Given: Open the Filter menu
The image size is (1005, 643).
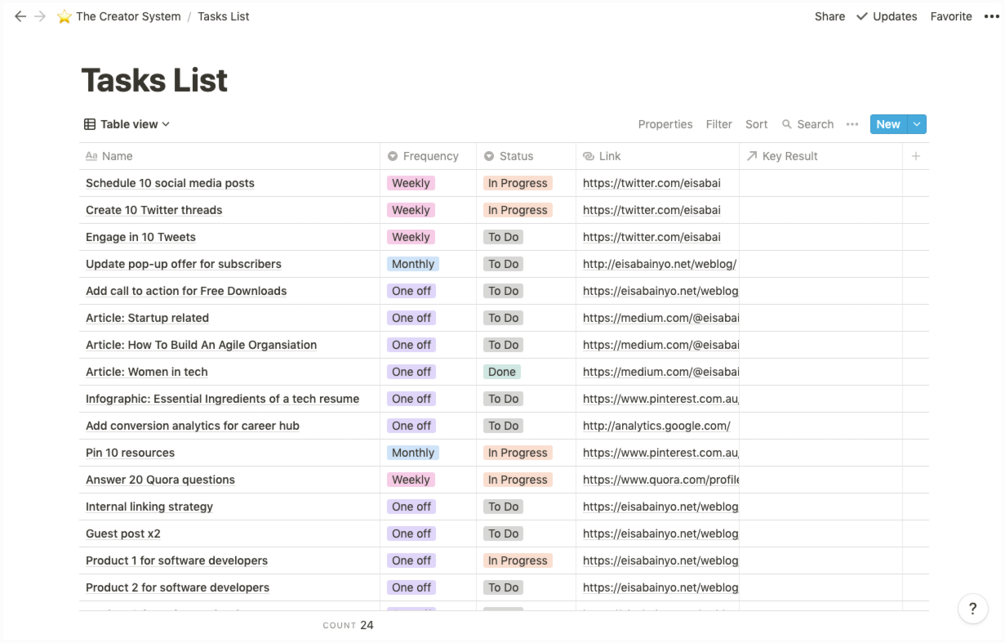Looking at the screenshot, I should click(x=719, y=124).
